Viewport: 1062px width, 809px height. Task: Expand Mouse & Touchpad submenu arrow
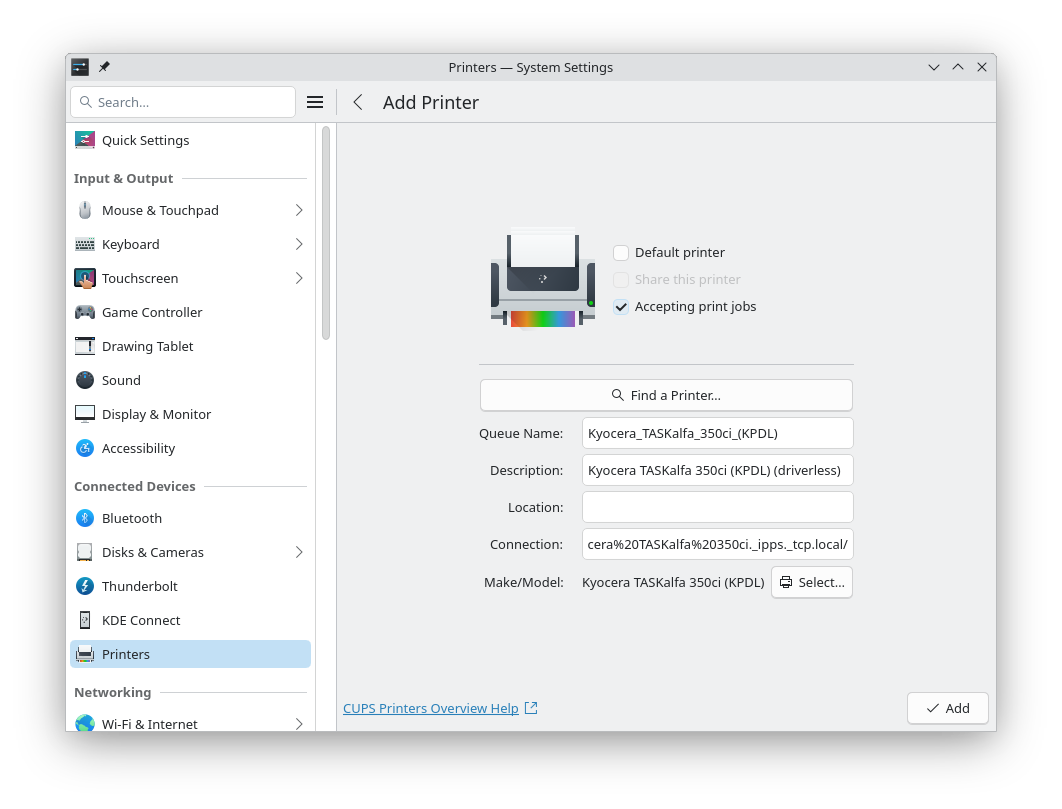pyautogui.click(x=299, y=210)
